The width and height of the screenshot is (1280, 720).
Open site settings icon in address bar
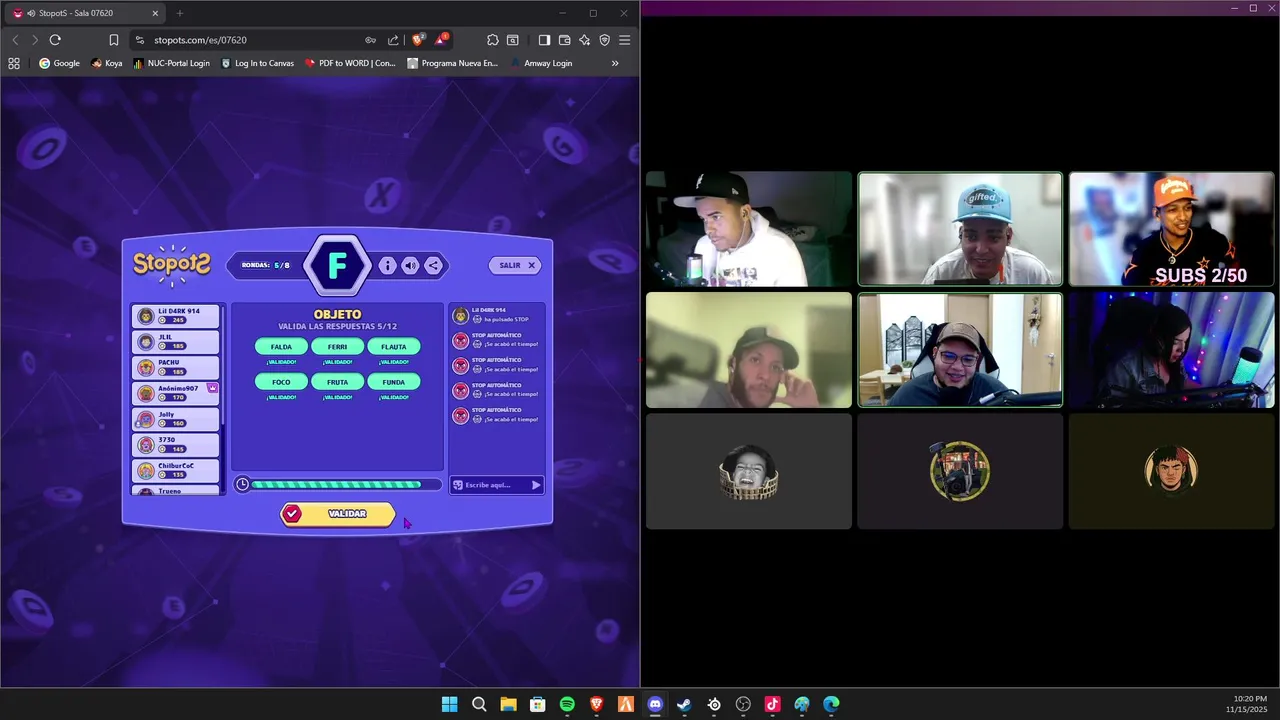[140, 40]
